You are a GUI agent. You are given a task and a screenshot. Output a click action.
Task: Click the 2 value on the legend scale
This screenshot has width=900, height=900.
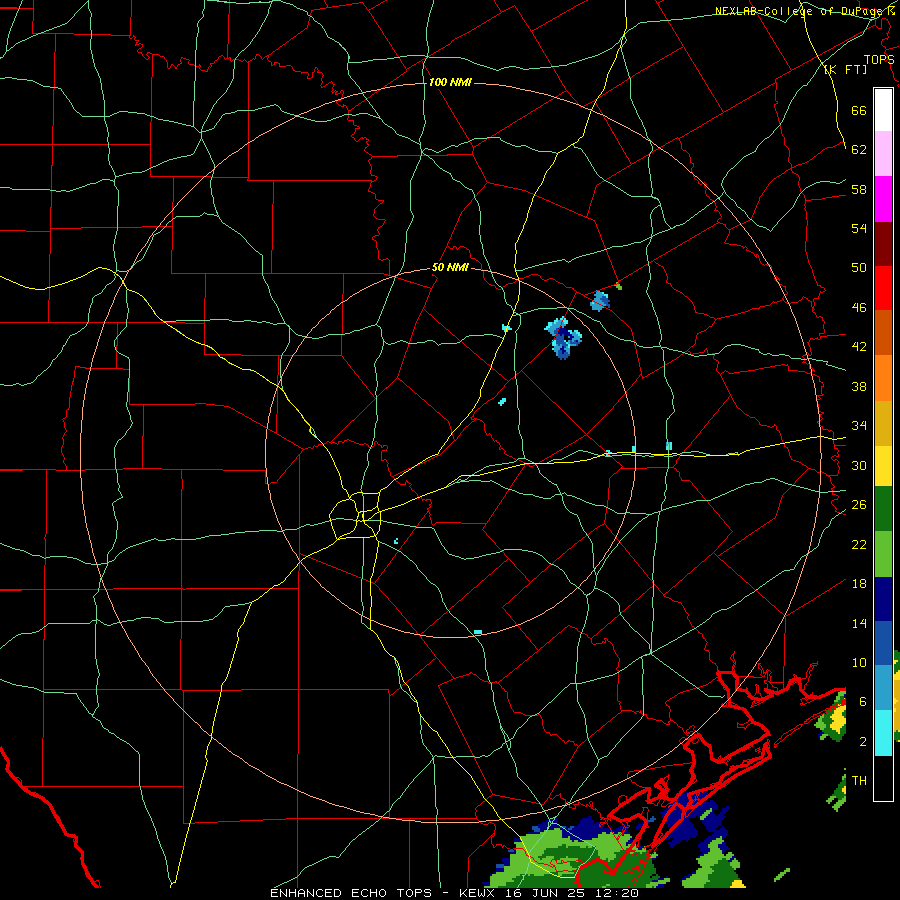coord(863,742)
